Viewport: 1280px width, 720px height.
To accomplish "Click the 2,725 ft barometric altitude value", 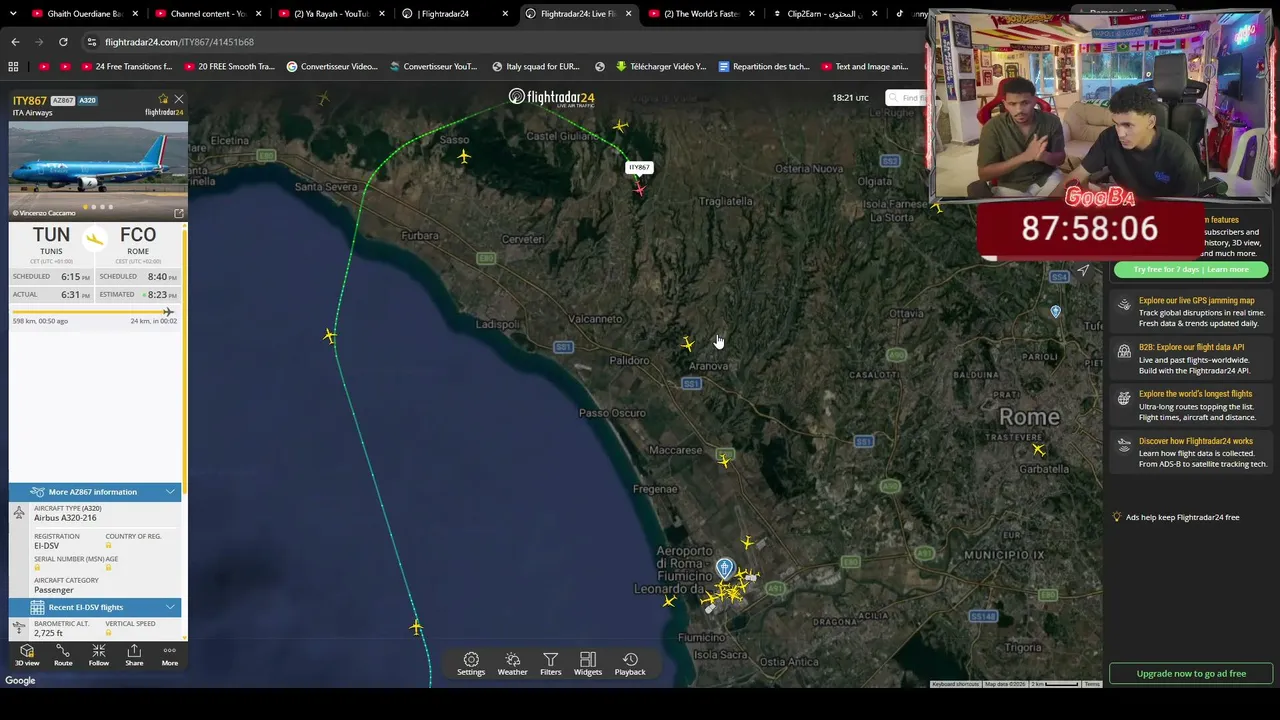I will [48, 633].
